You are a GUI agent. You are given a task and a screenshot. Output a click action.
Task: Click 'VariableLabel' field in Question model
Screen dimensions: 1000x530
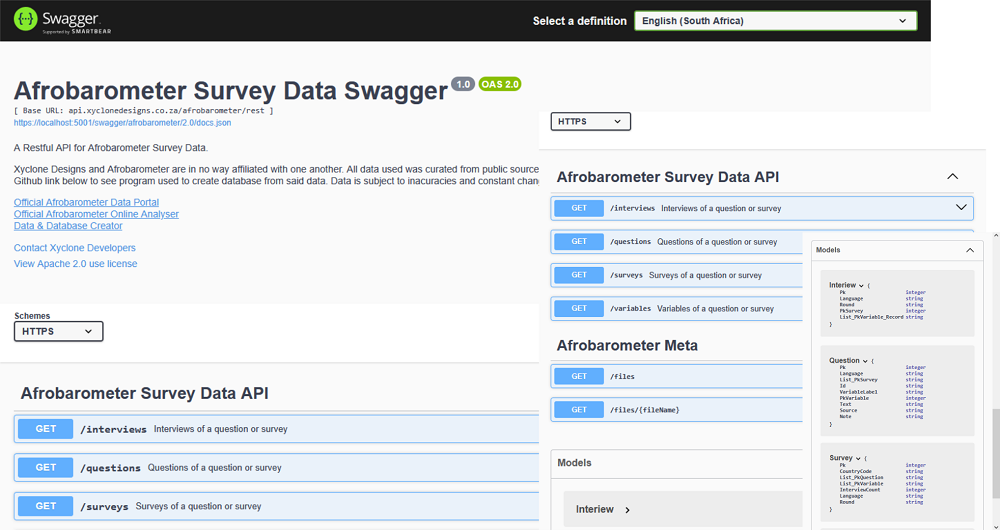click(x=858, y=392)
